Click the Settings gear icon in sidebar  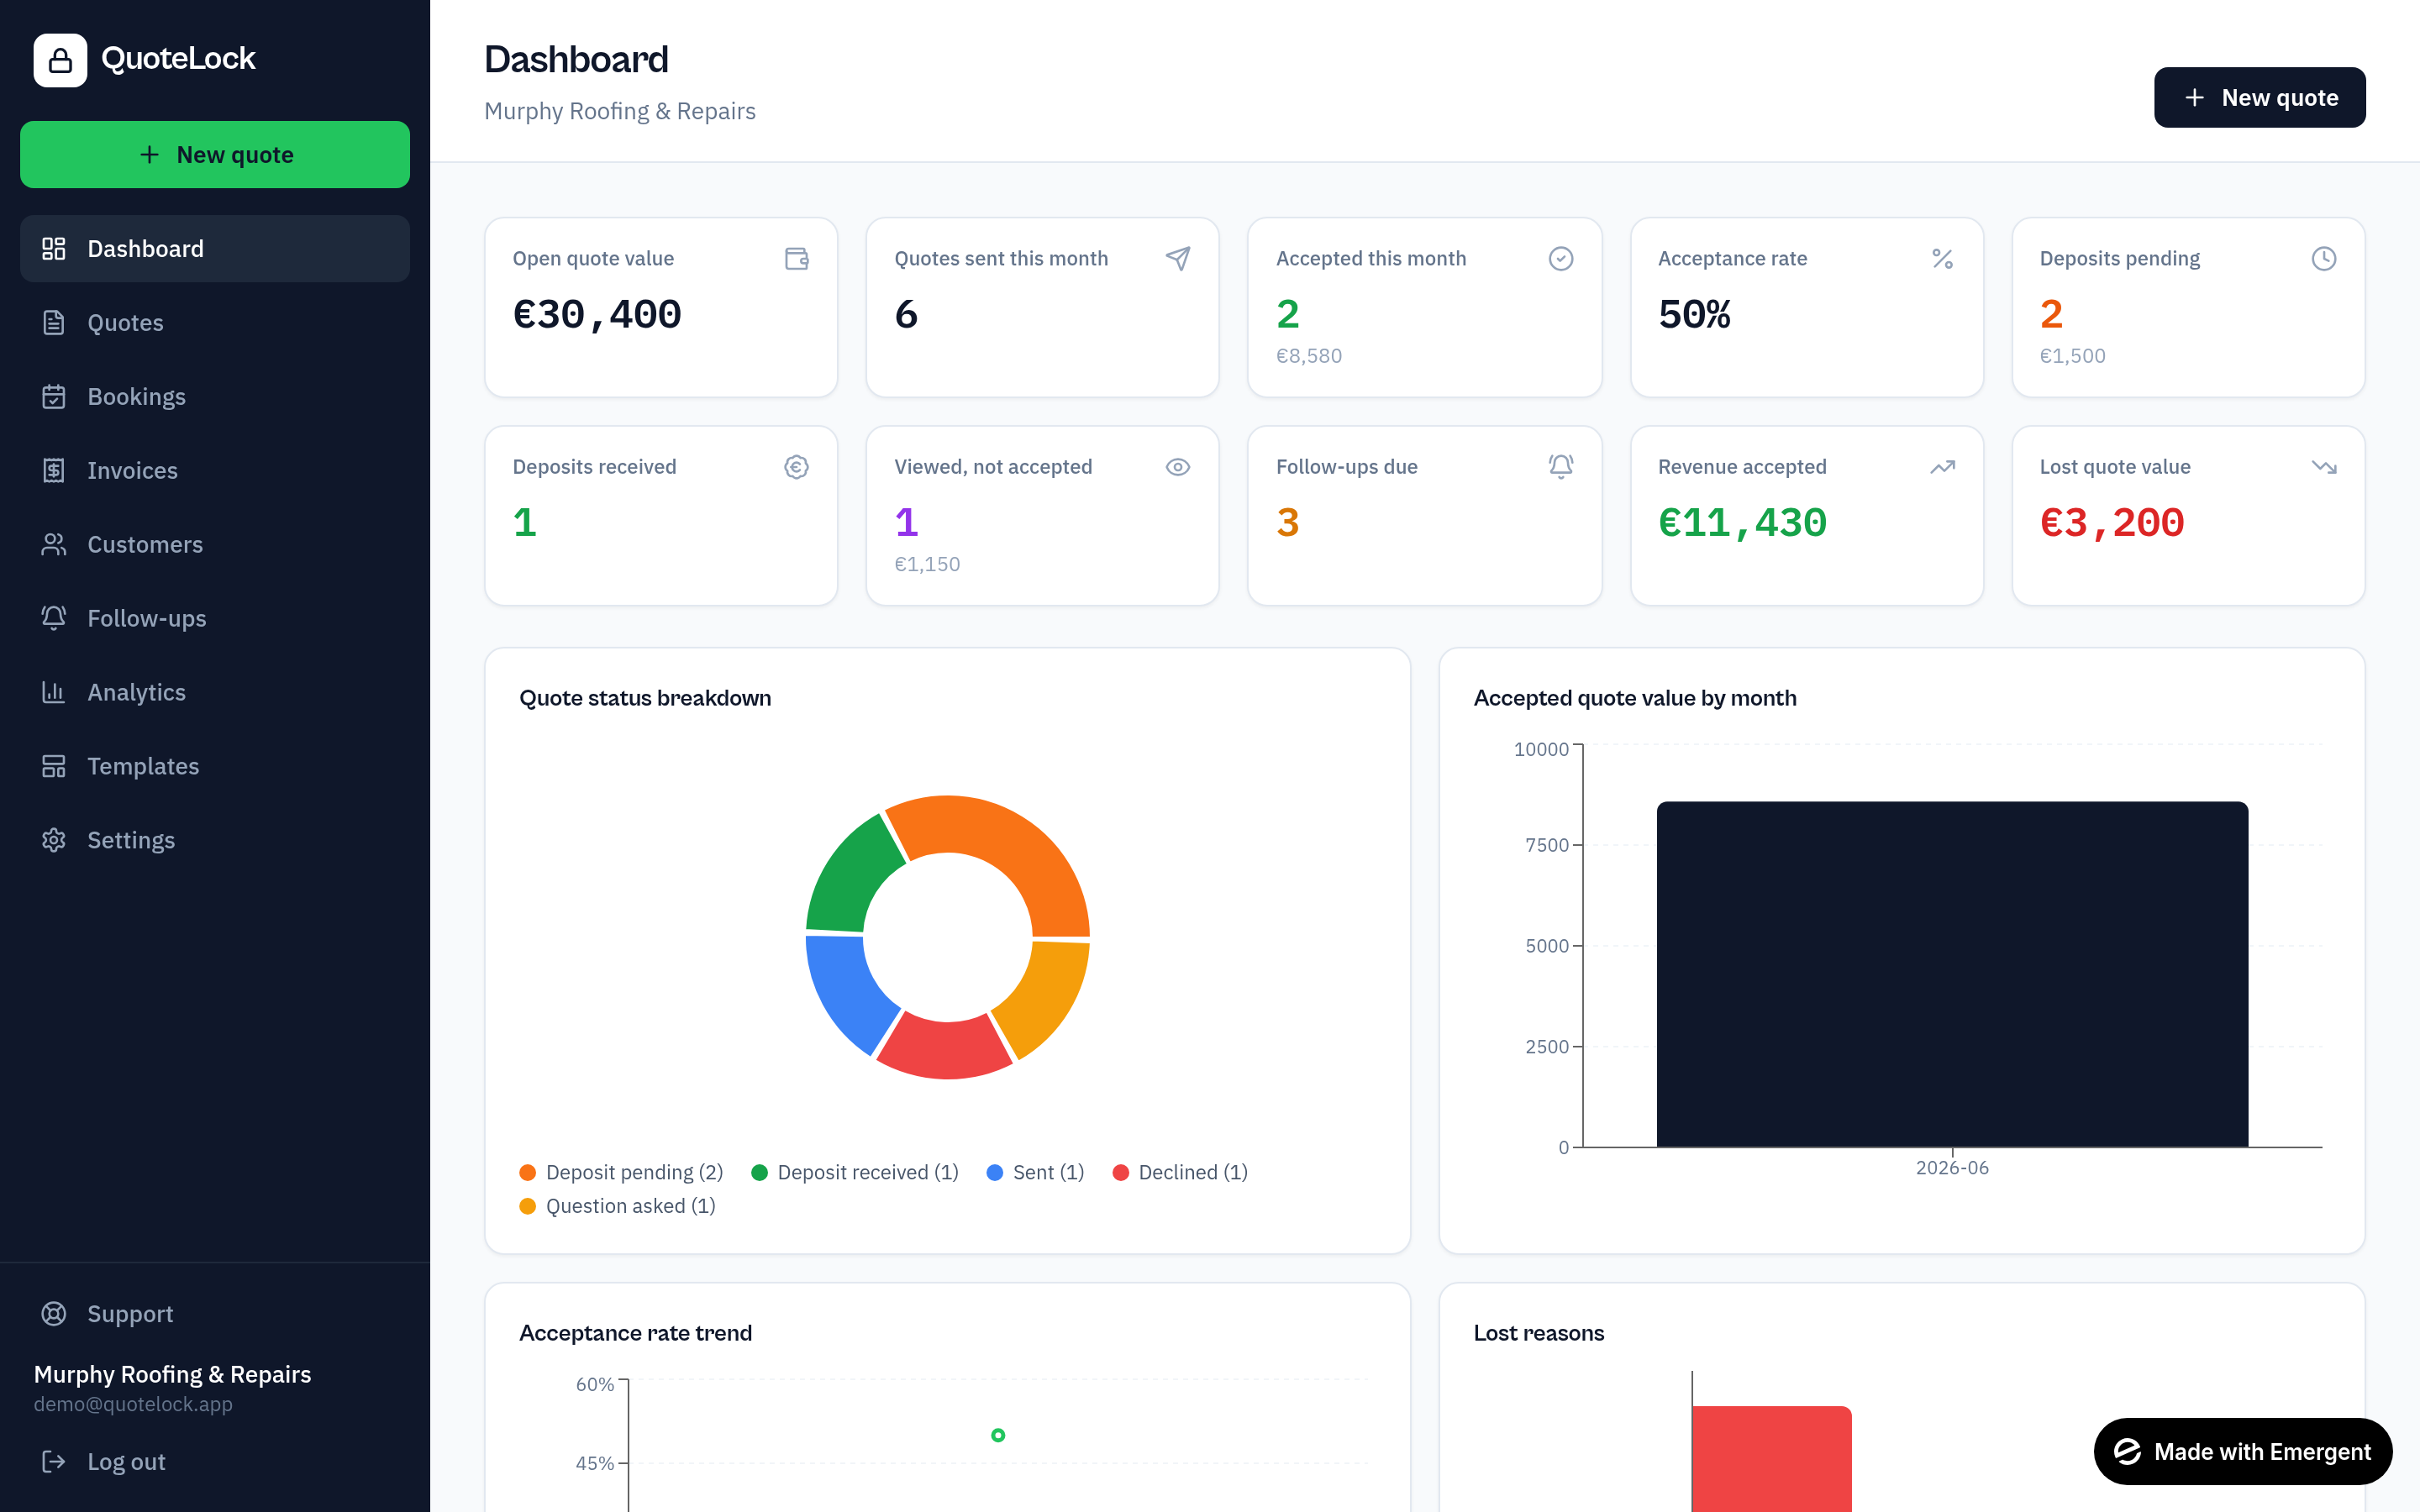coord(54,840)
